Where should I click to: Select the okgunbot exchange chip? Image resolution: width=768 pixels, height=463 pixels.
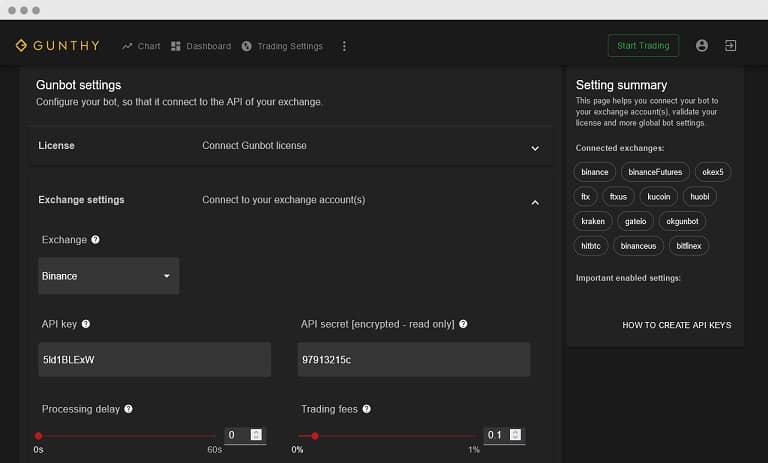point(682,221)
